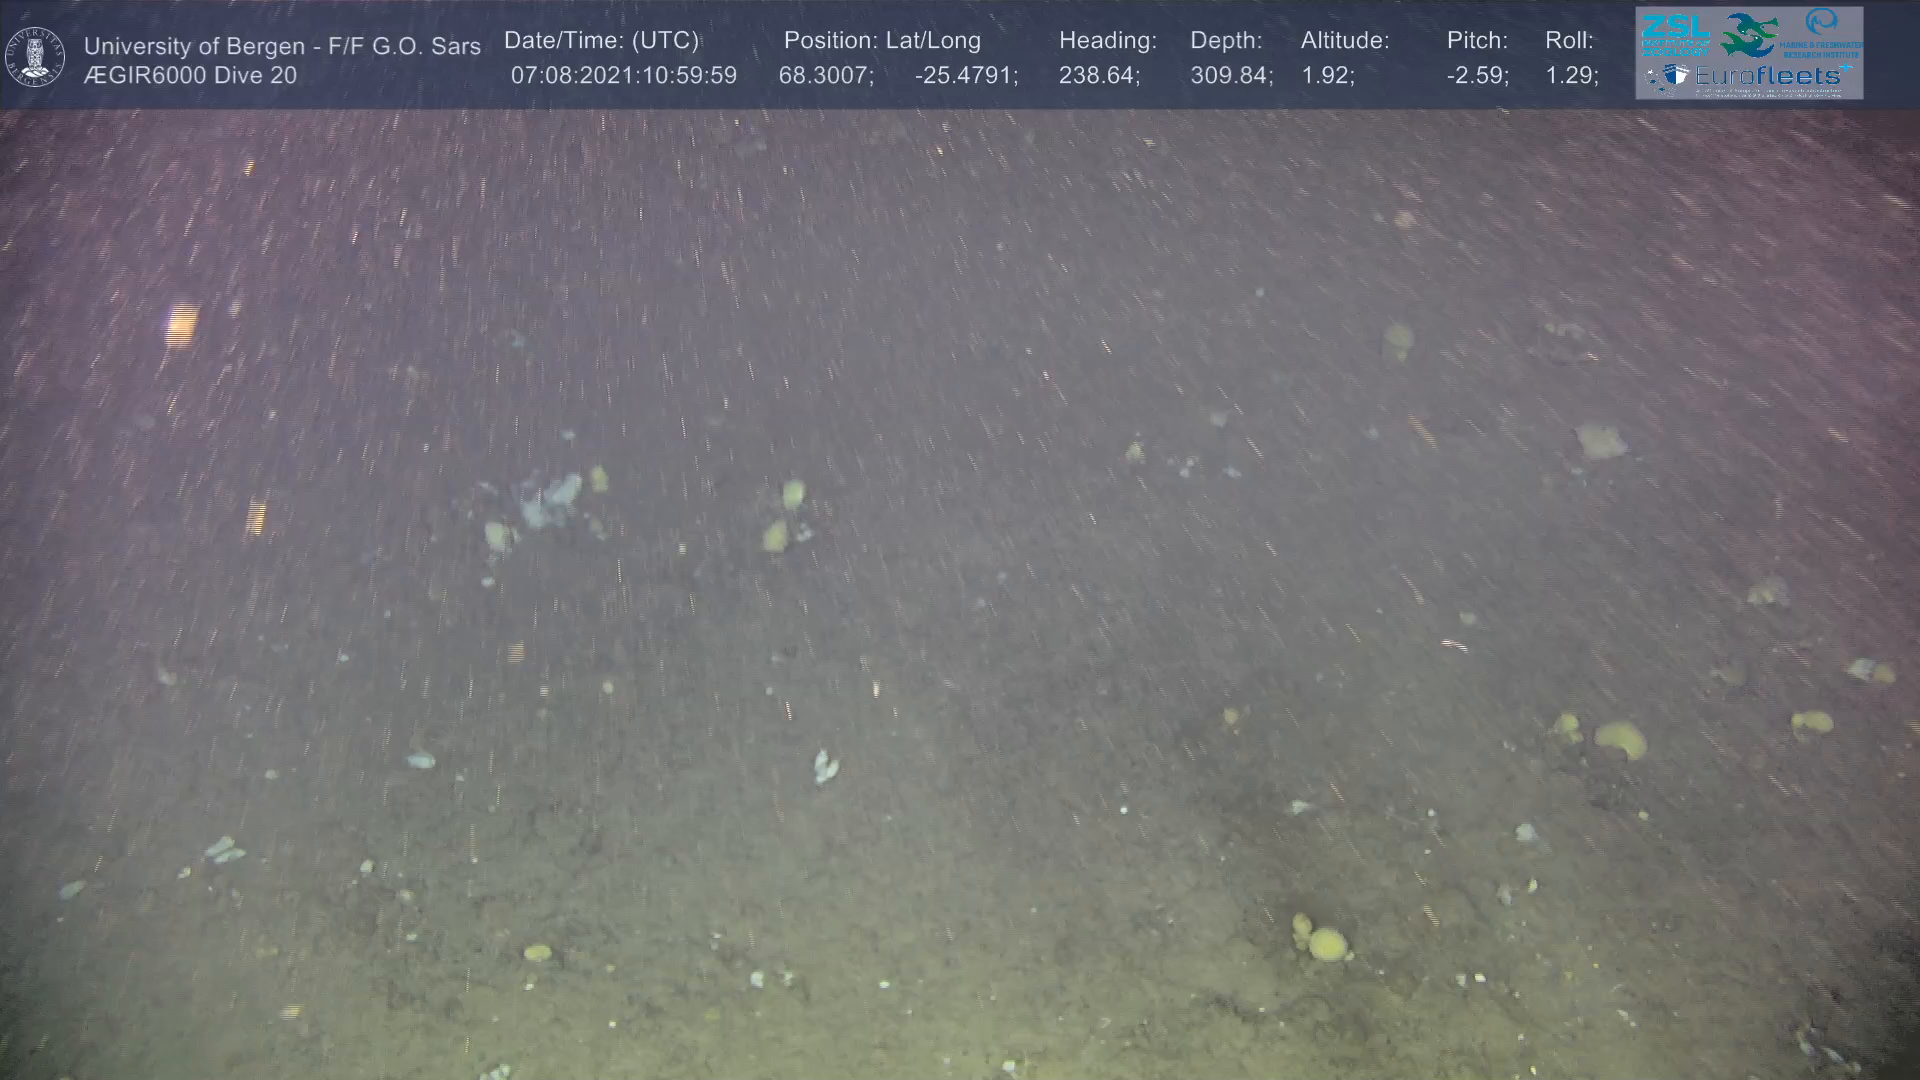Click the Altitude value 1.92
The image size is (1920, 1080).
[x=1326, y=75]
